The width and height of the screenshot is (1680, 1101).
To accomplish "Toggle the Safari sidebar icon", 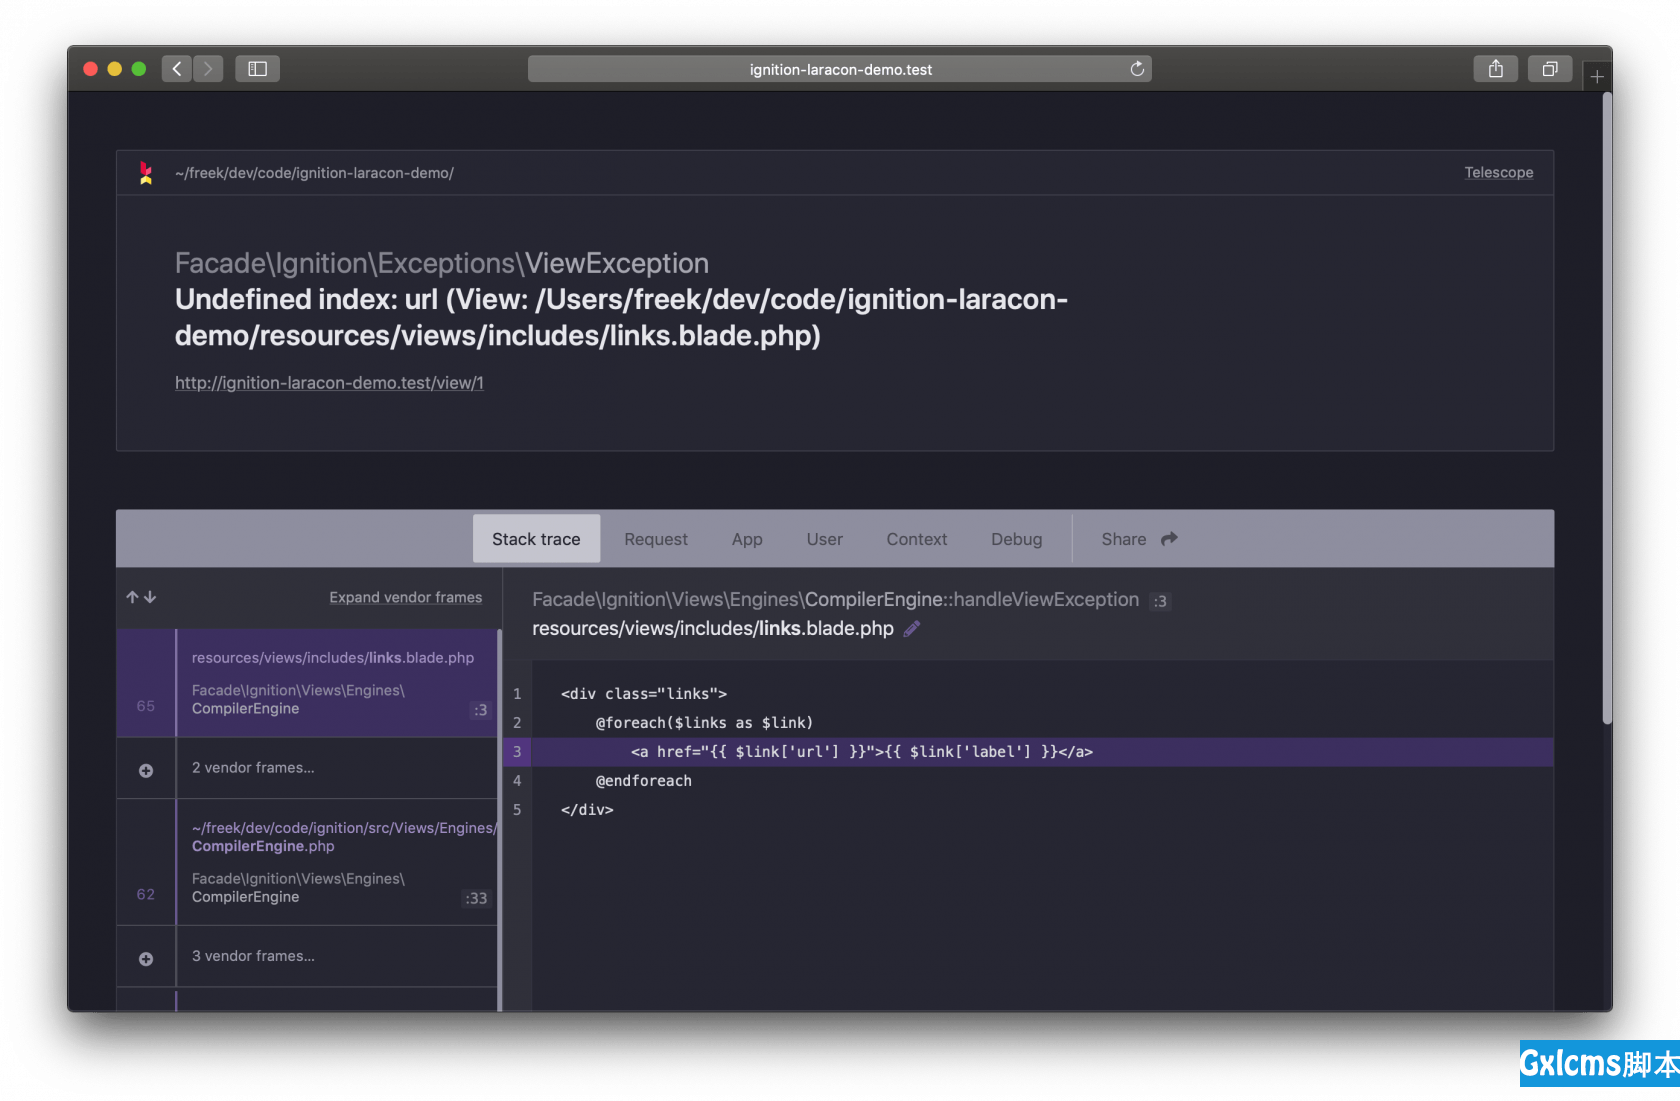I will pos(257,69).
